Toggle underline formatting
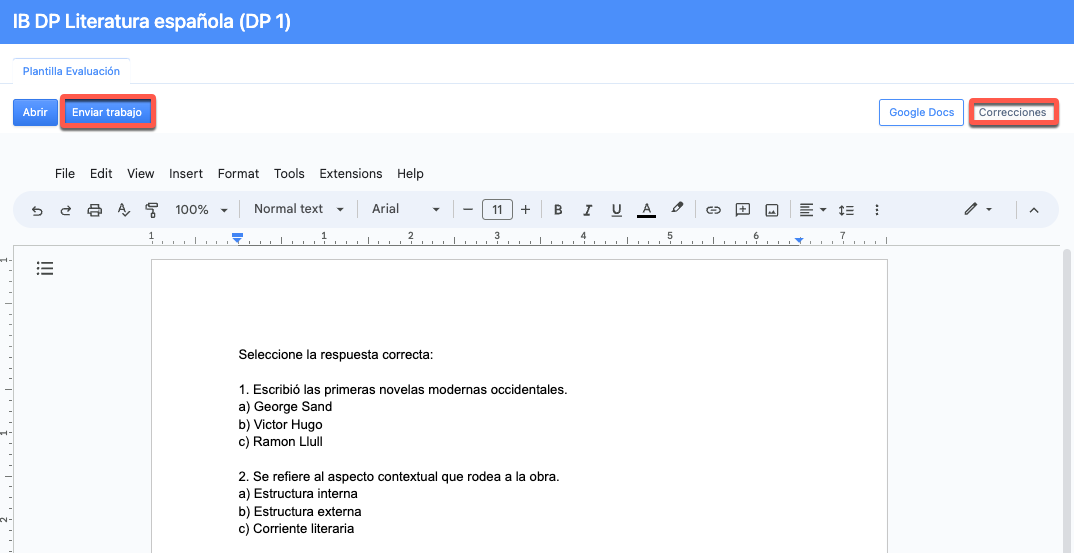 pyautogui.click(x=616, y=210)
